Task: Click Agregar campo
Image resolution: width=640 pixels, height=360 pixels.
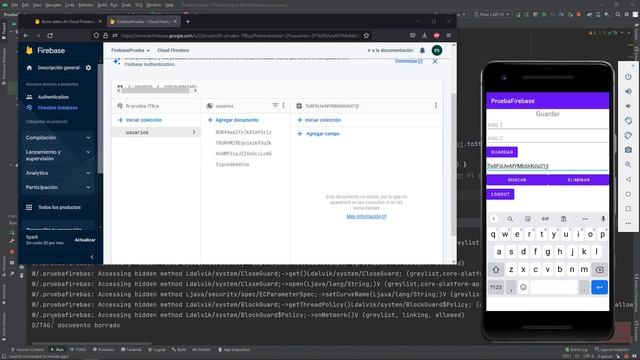Action: [x=318, y=134]
